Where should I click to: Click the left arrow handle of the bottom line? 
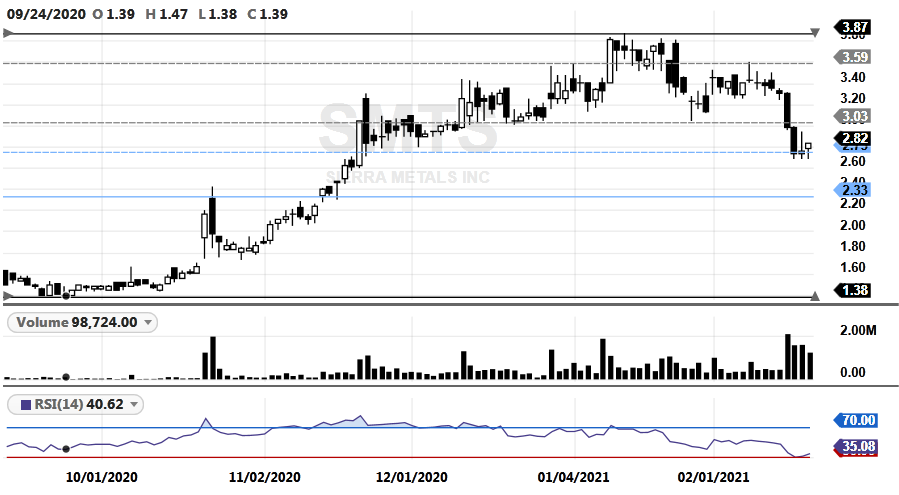7,297
